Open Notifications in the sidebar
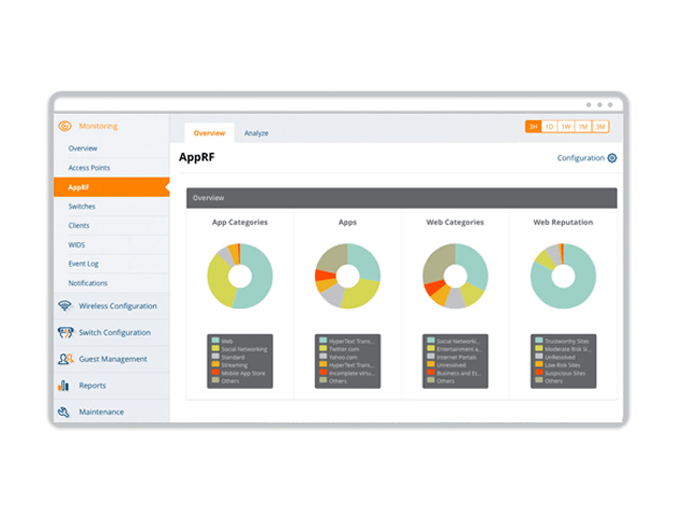Viewport: 676px width, 515px height. point(88,283)
